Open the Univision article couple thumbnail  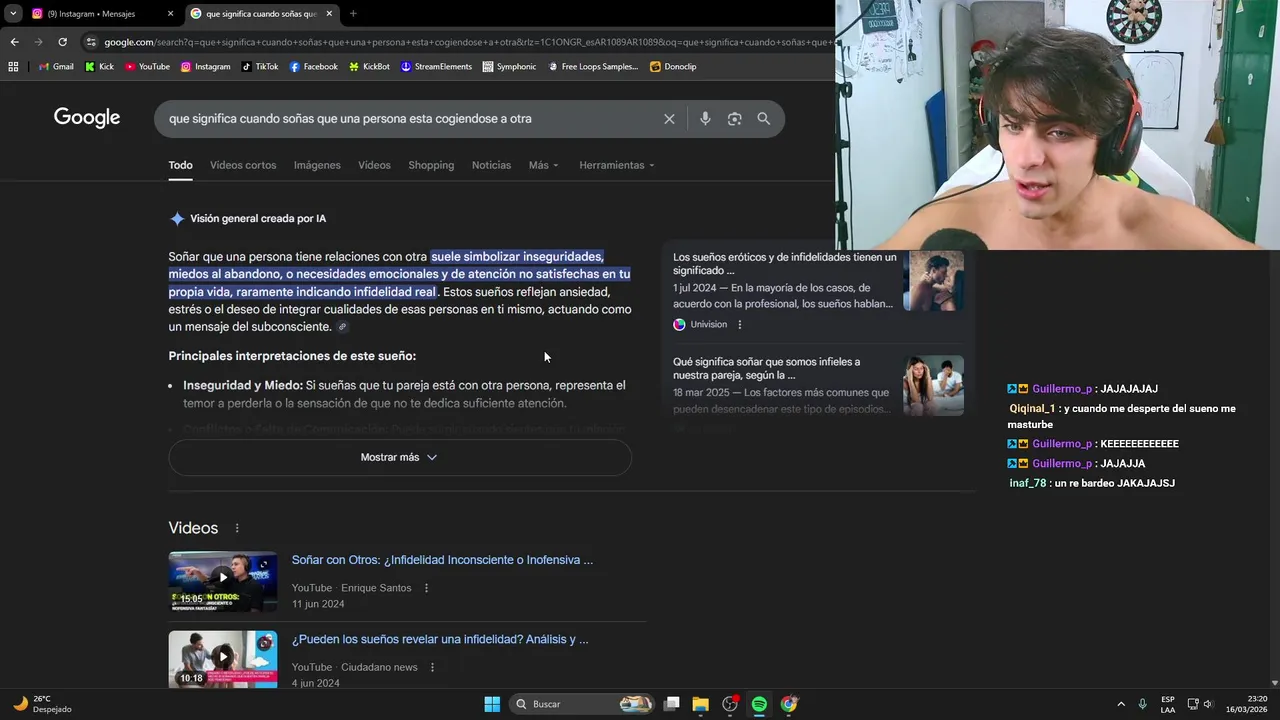[x=933, y=281]
